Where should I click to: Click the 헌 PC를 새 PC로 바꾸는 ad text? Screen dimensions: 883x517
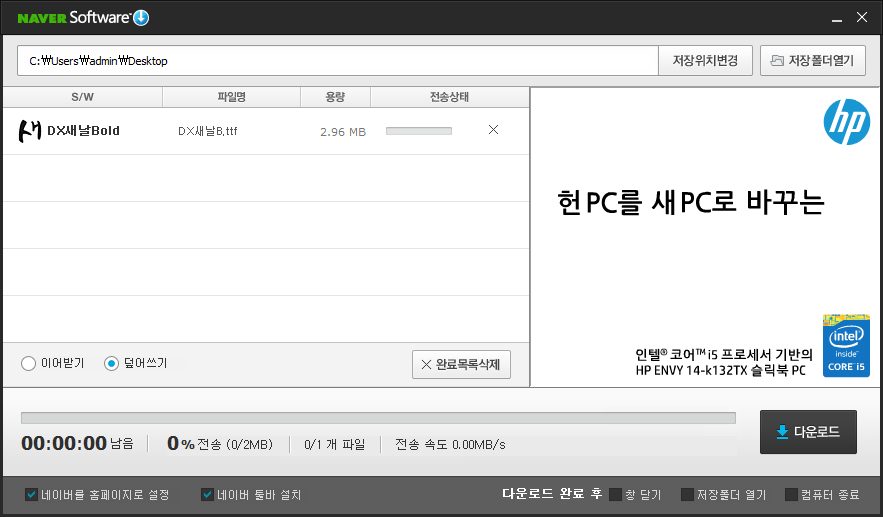691,202
